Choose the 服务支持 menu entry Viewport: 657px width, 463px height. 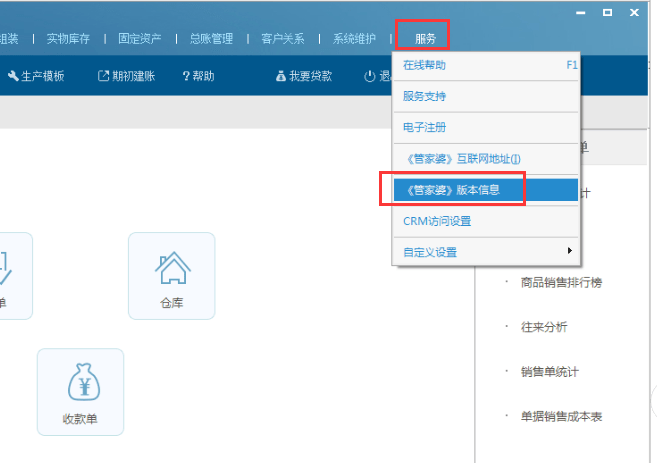point(486,96)
